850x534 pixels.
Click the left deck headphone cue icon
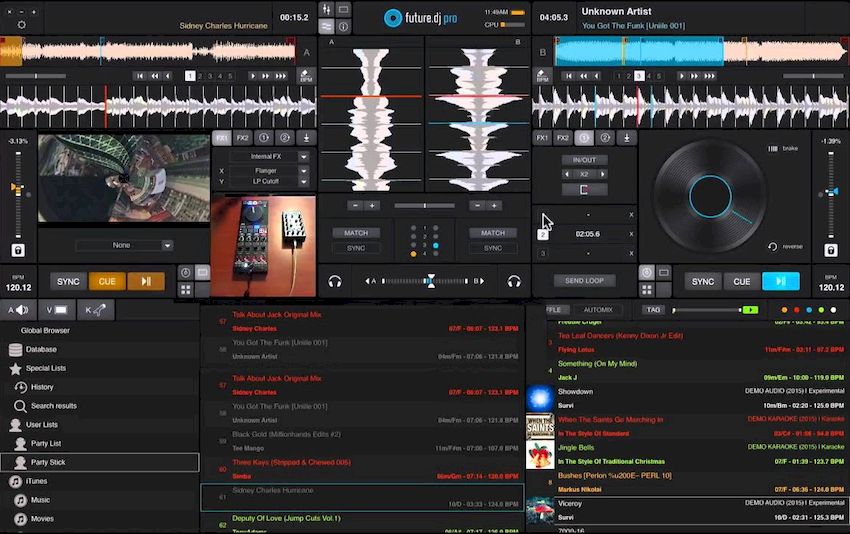point(335,282)
